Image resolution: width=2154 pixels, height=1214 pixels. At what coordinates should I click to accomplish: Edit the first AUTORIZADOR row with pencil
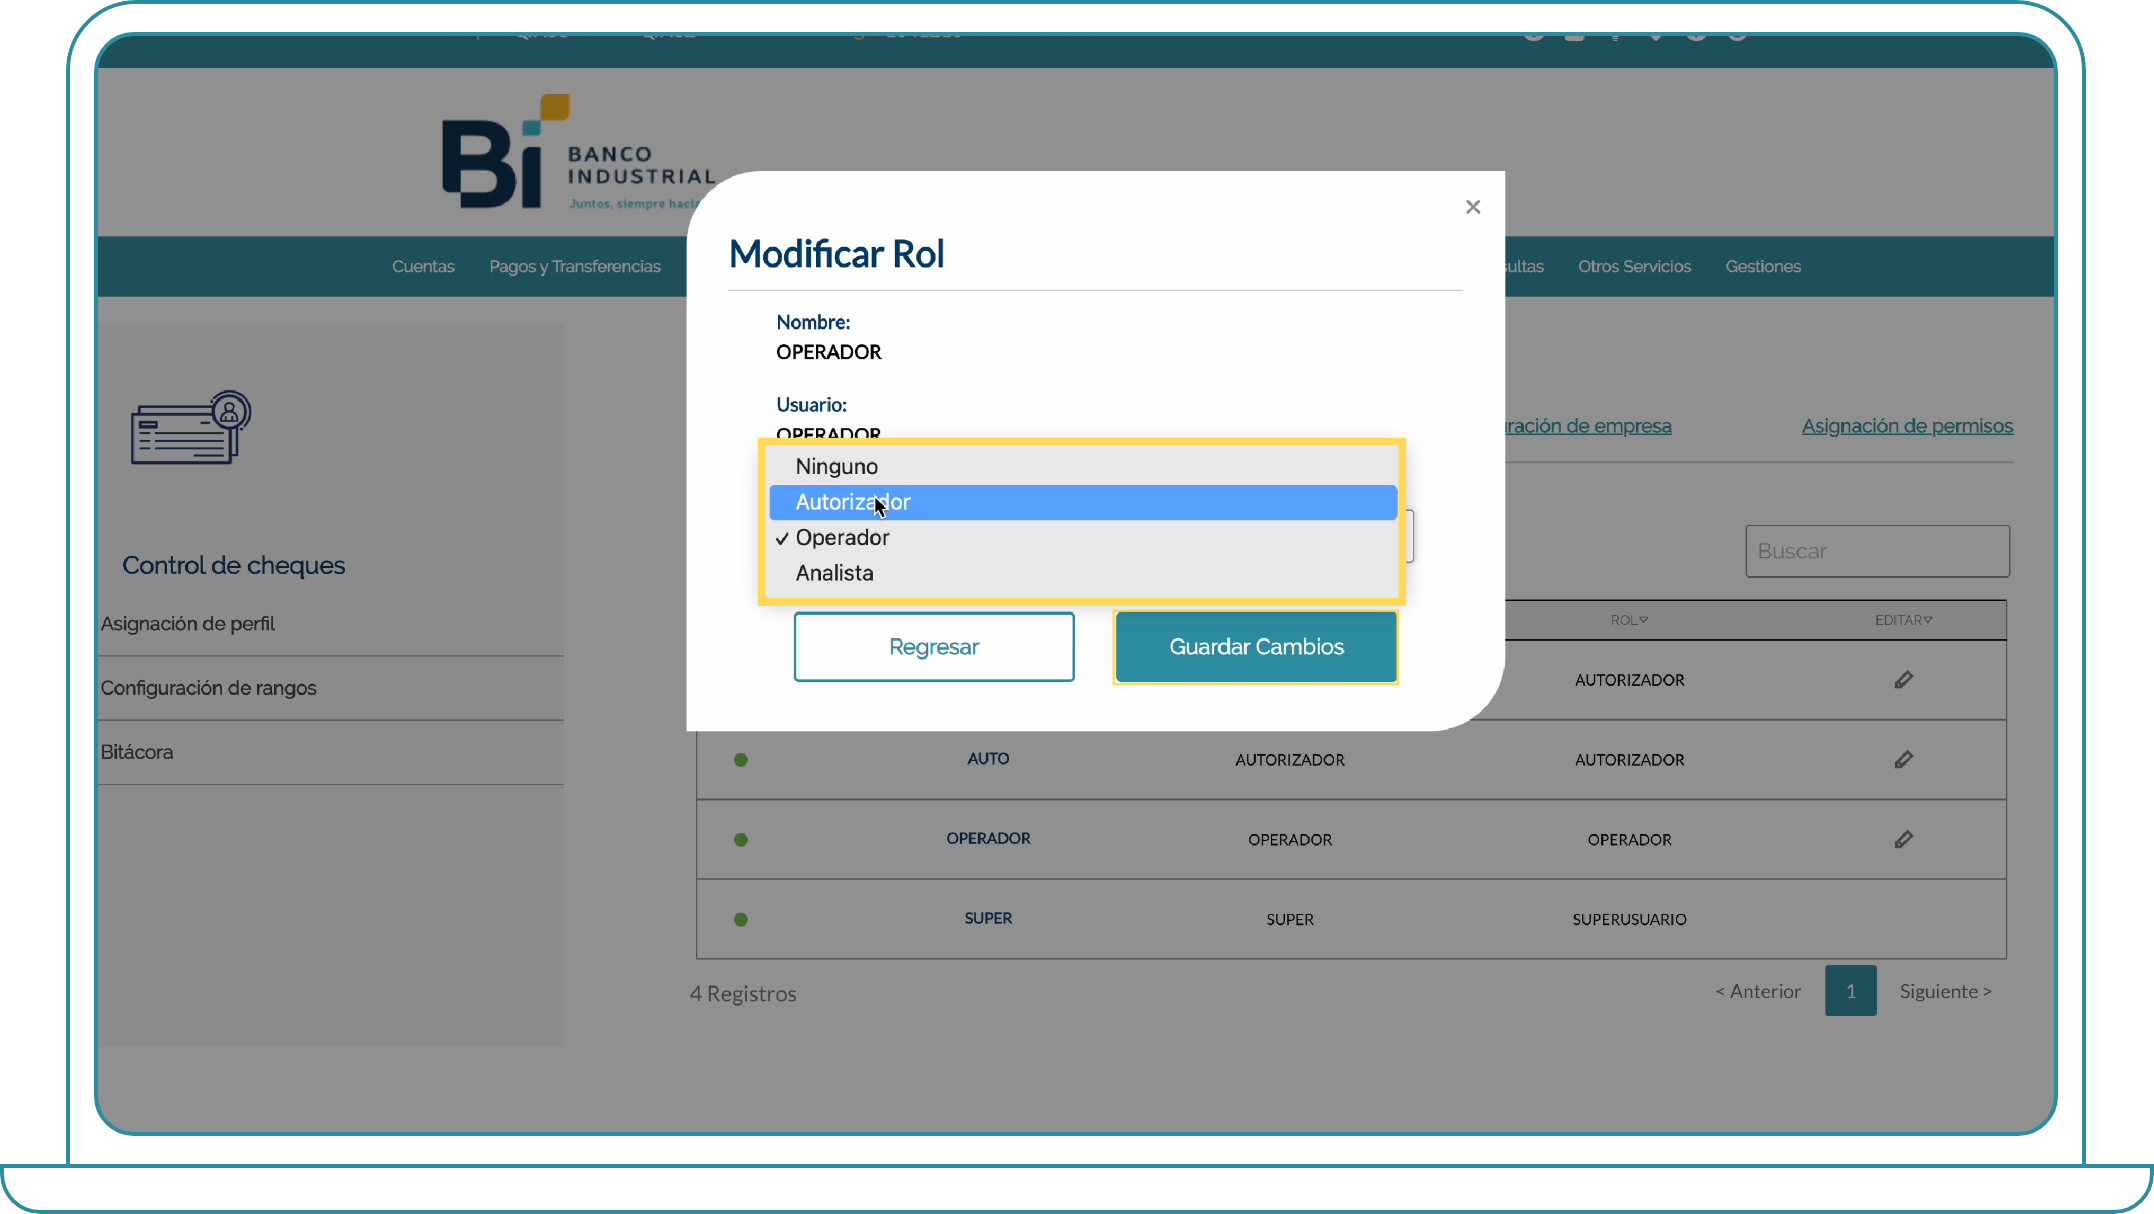(1903, 680)
